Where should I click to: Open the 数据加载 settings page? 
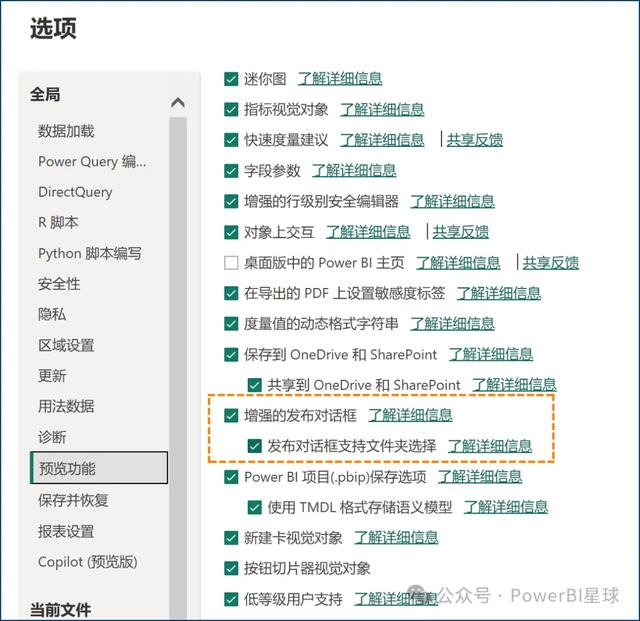tap(66, 131)
